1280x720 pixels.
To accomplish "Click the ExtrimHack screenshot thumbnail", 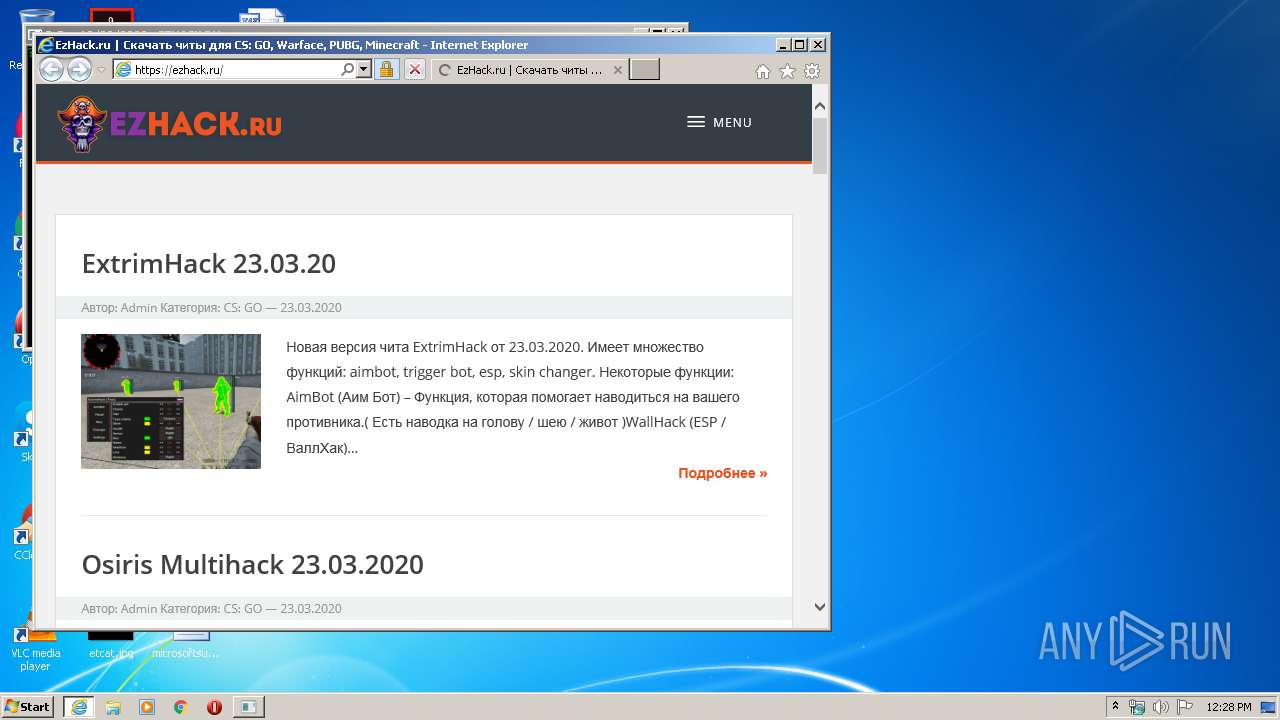I will [x=171, y=401].
